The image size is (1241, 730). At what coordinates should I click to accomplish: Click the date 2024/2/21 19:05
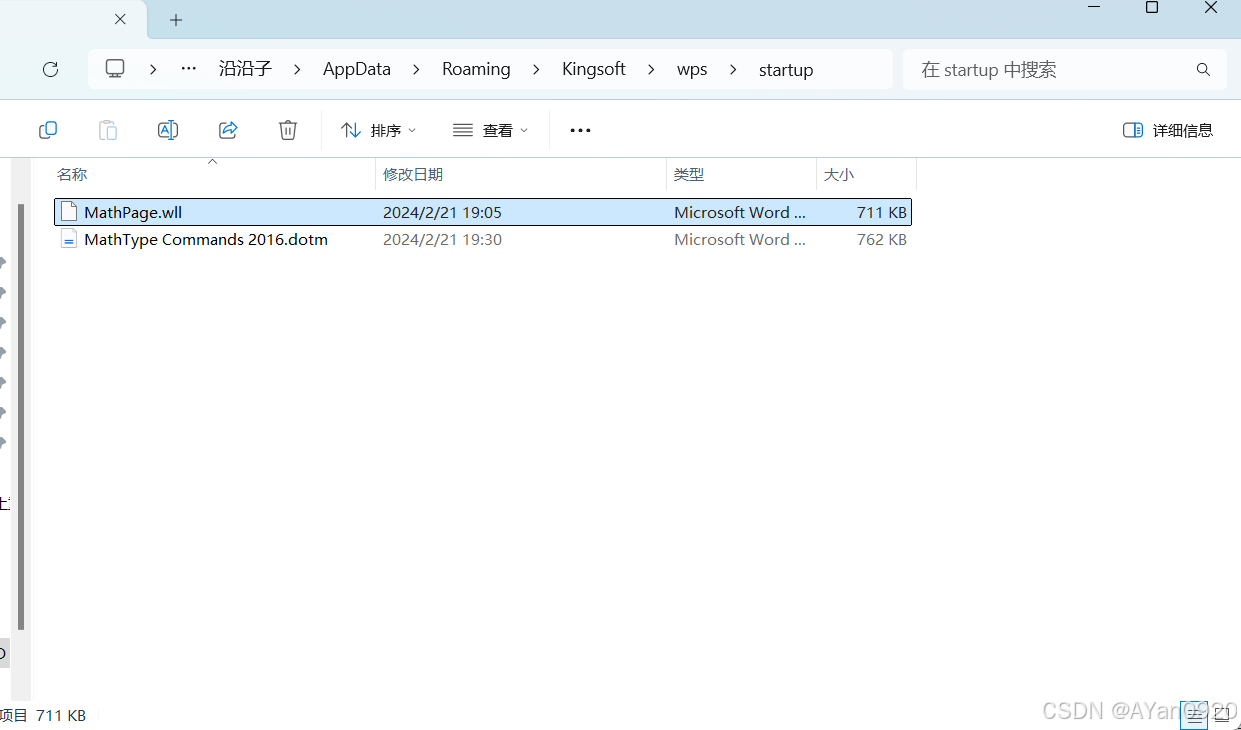point(442,212)
